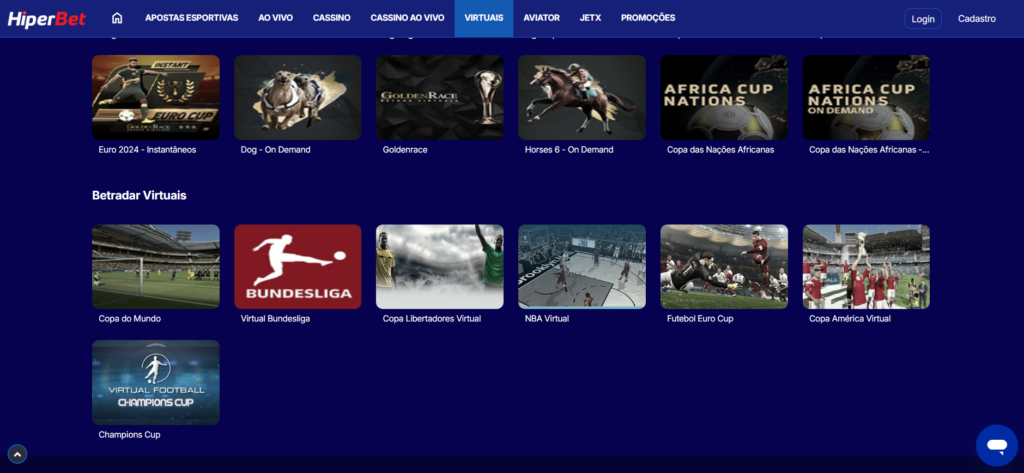Screen dimensions: 1024x473
Task: Open the Cassino menu item
Action: tap(331, 18)
